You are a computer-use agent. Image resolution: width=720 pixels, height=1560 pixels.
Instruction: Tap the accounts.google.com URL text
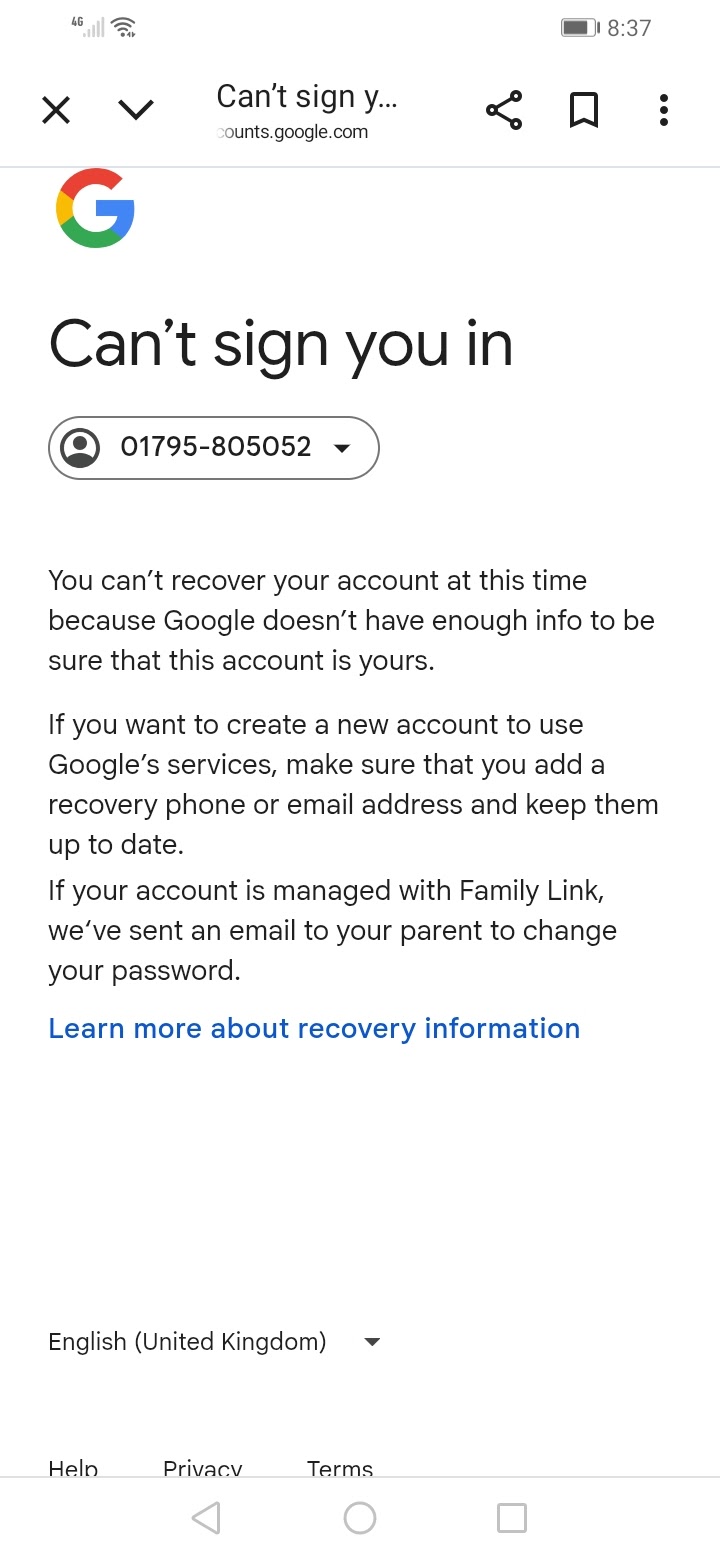tap(293, 132)
